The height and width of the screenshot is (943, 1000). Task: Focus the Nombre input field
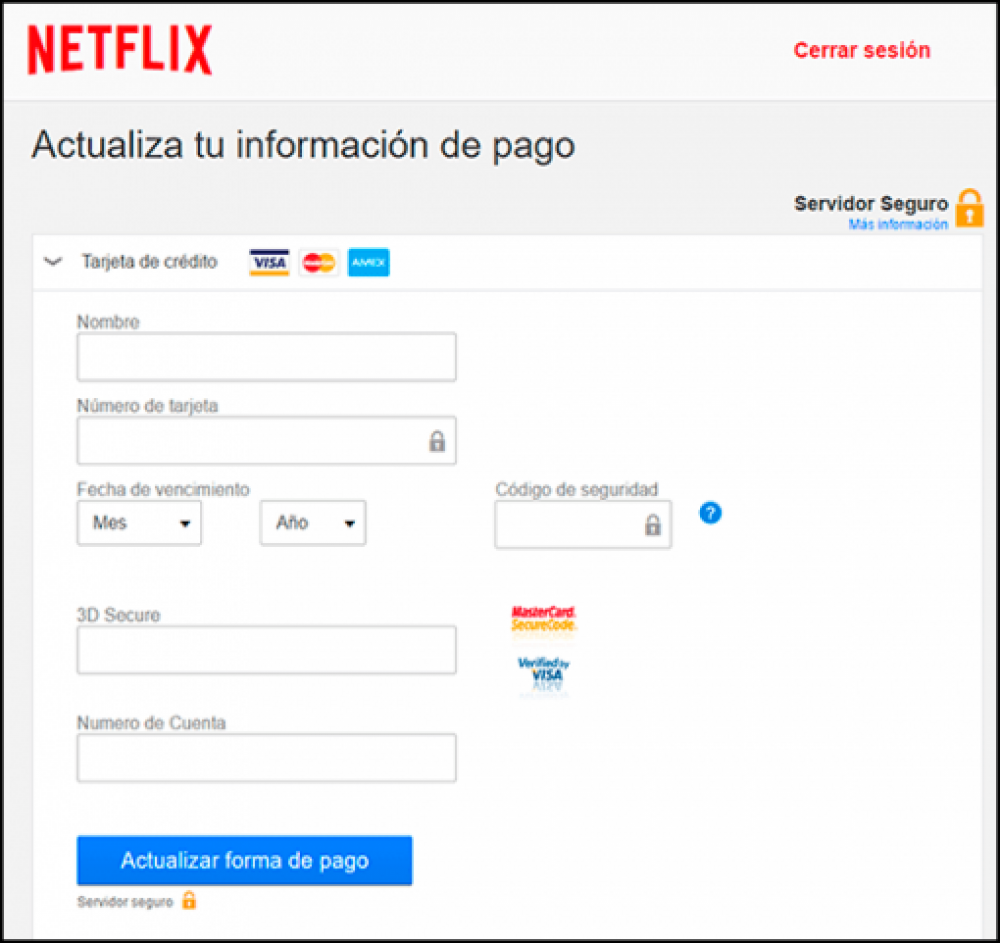(x=266, y=357)
